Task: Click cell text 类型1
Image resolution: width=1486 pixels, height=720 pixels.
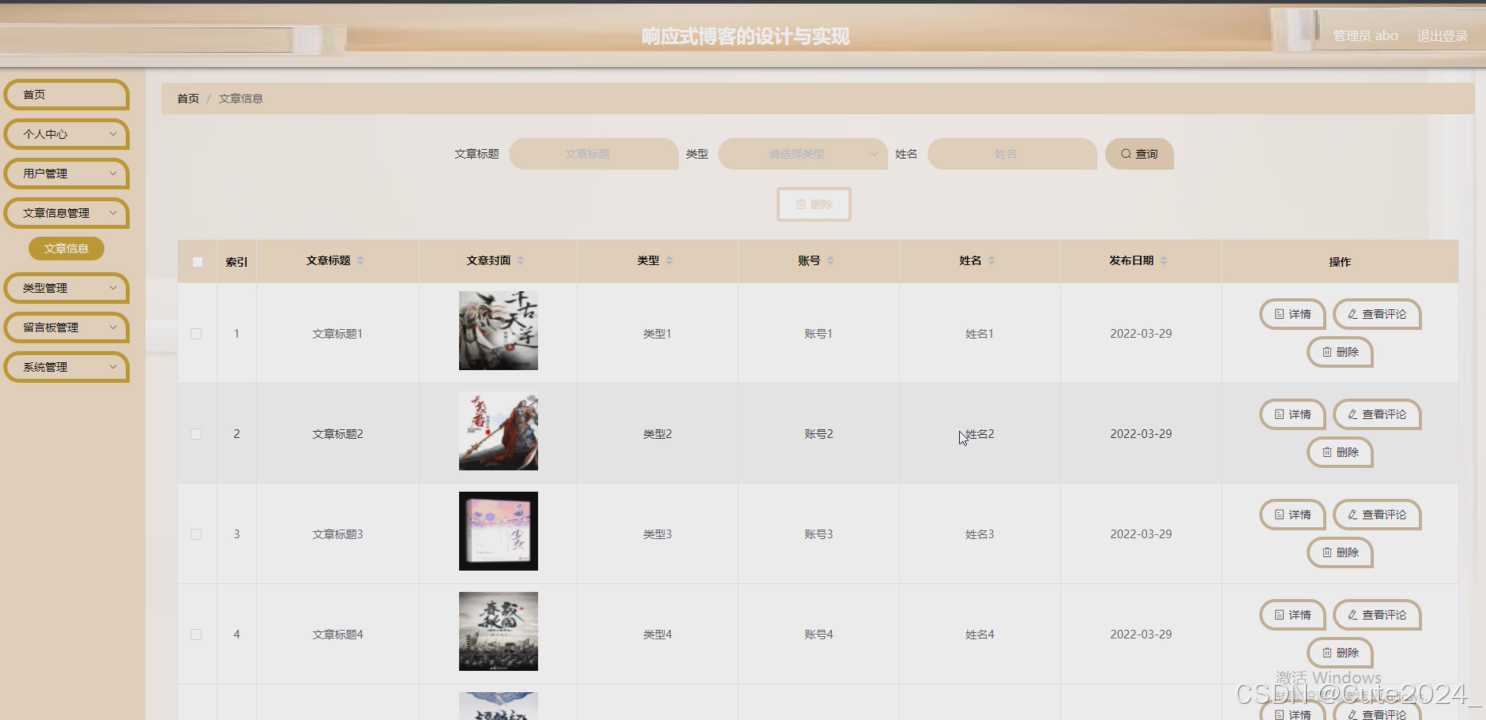Action: [657, 334]
